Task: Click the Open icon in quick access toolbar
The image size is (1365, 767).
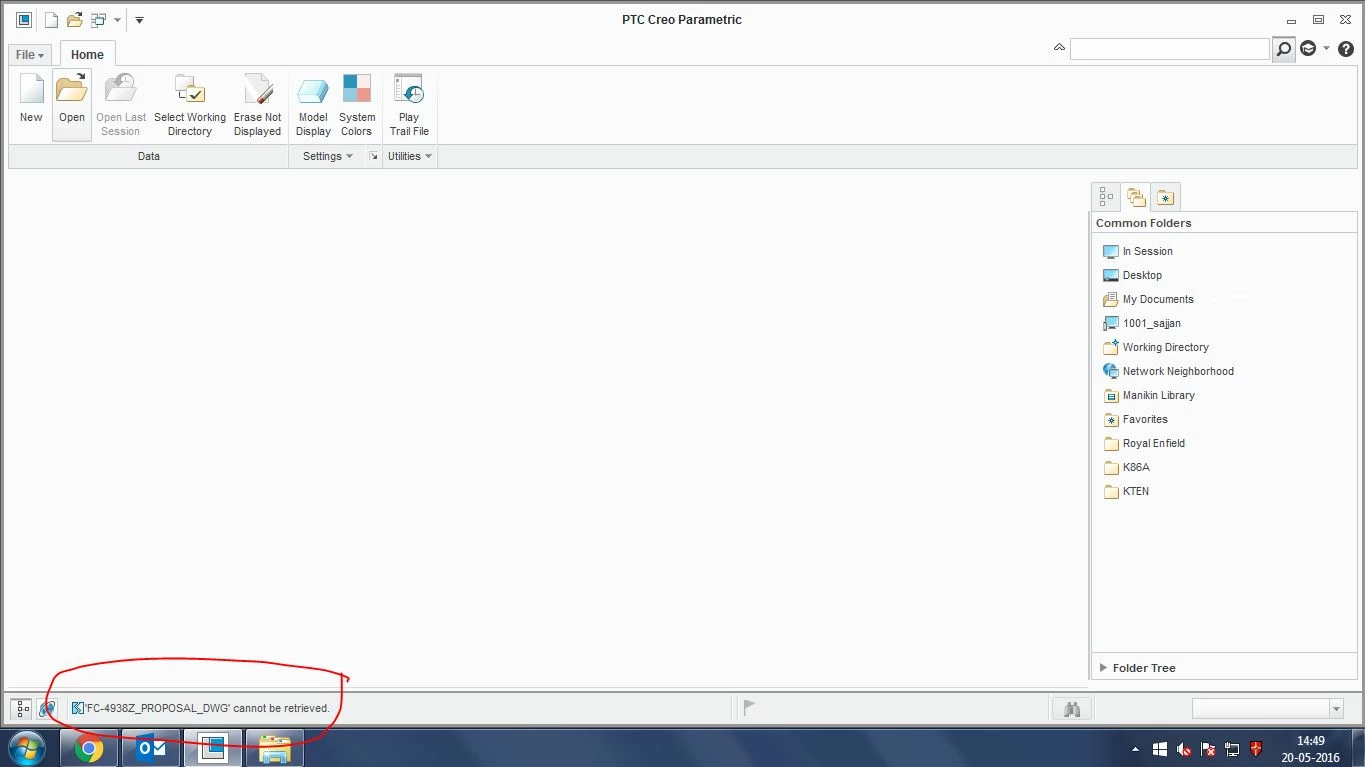Action: [x=74, y=20]
